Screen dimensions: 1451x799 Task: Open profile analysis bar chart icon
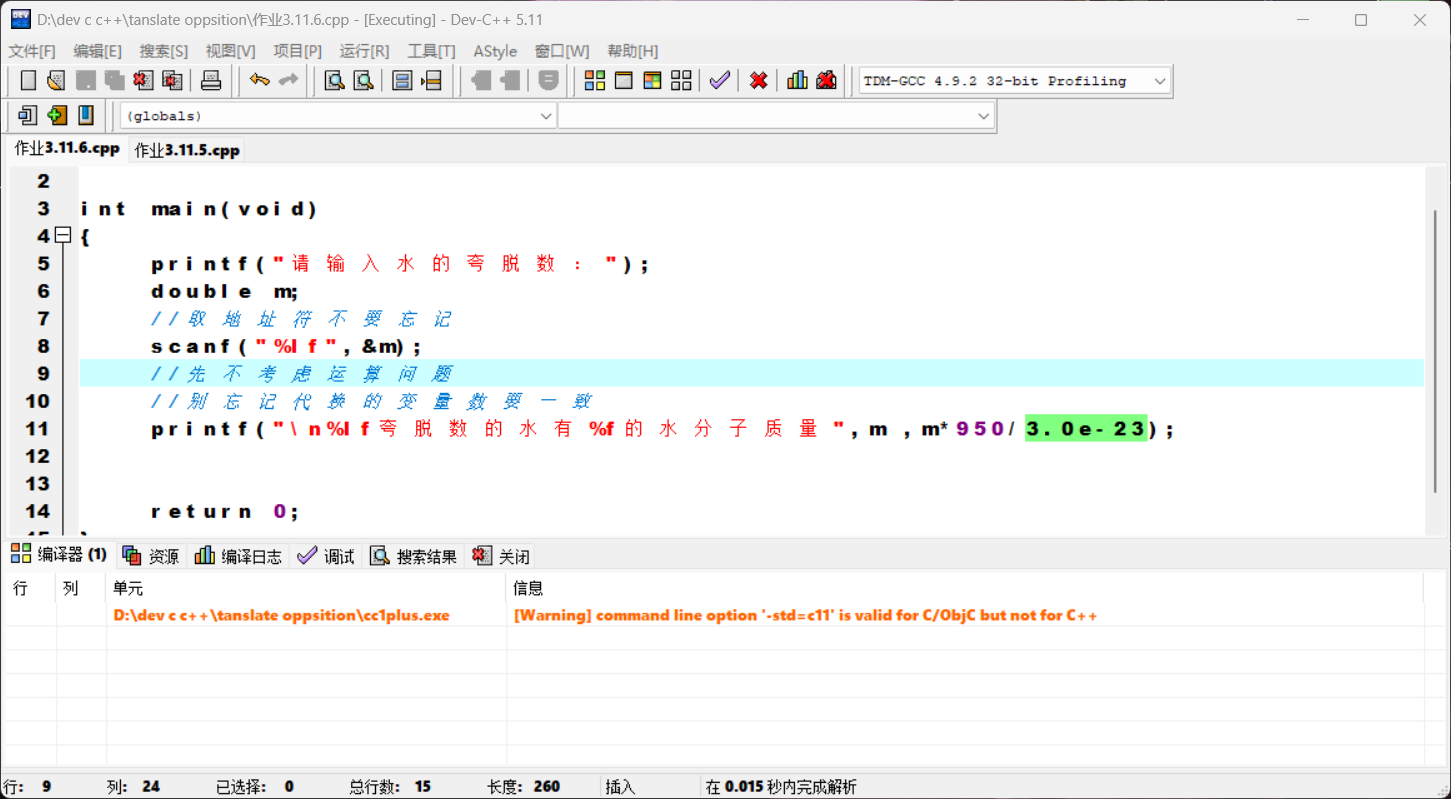point(797,81)
